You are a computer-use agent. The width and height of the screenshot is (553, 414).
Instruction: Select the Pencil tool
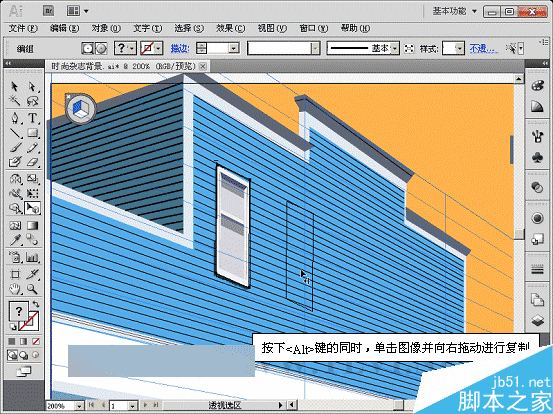click(x=32, y=147)
